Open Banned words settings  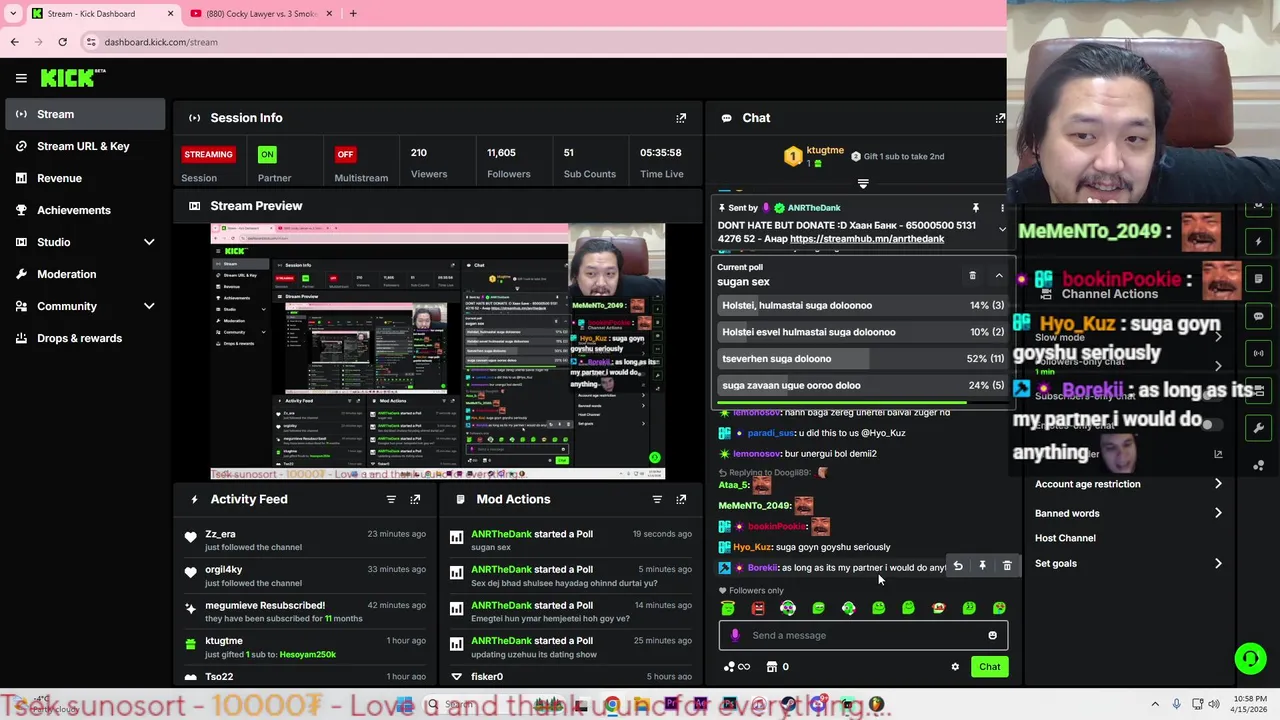pos(1128,513)
